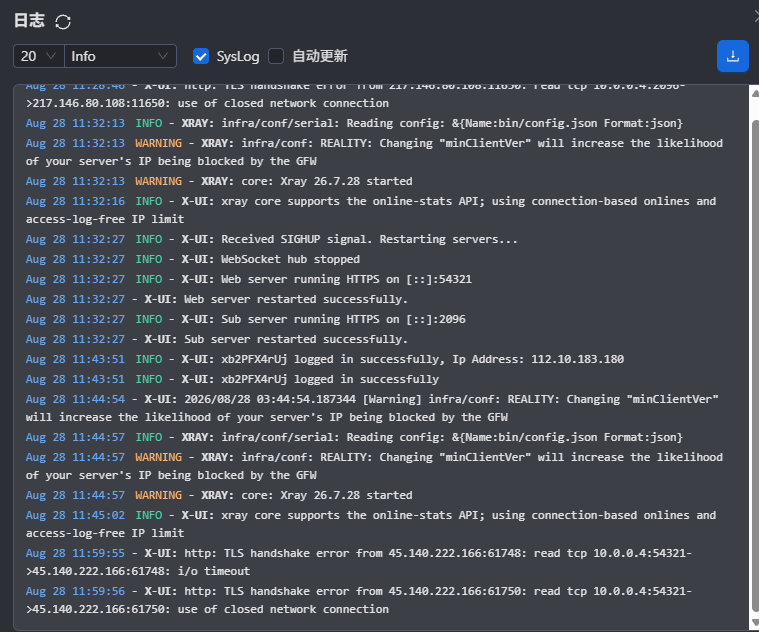Click the 11:44:54 log entry dated 2026/08/28
759x632 pixels.
click(x=372, y=408)
